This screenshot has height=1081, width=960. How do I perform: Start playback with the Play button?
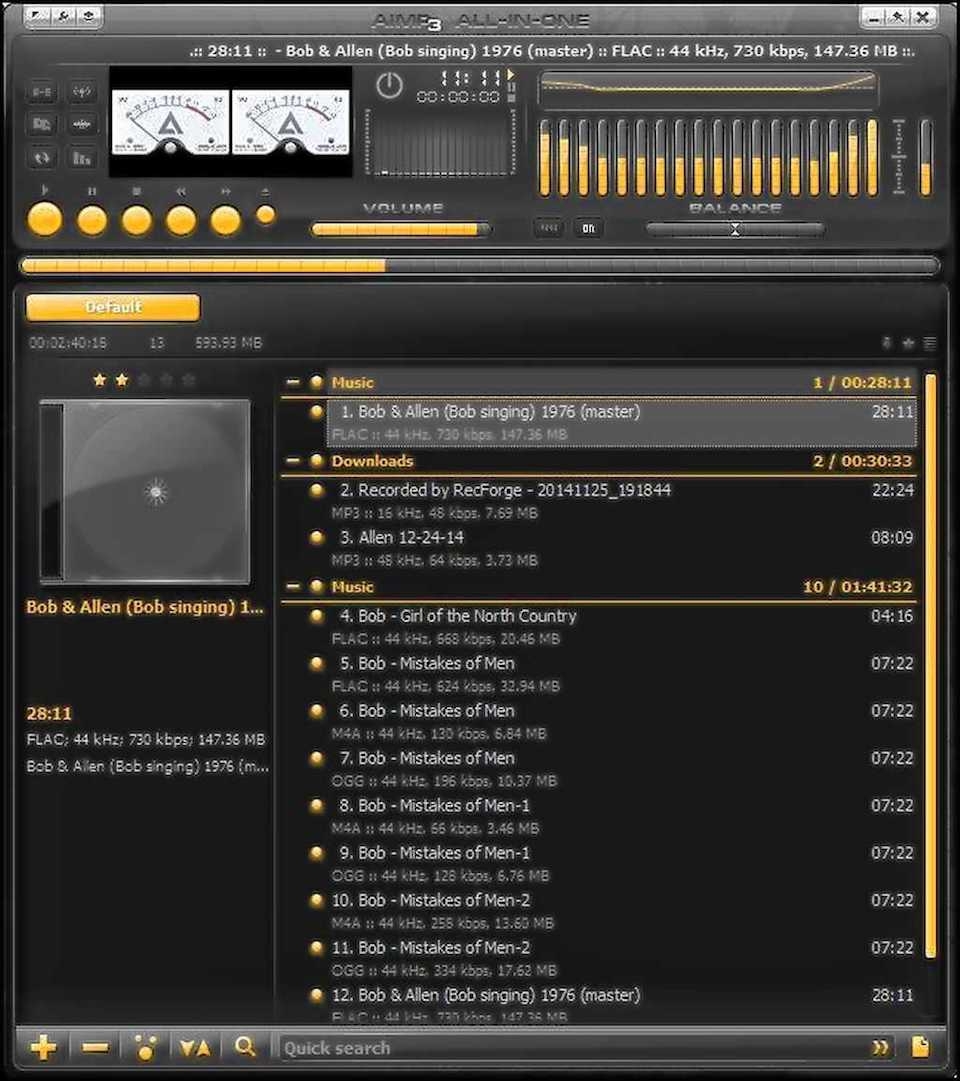pos(45,219)
